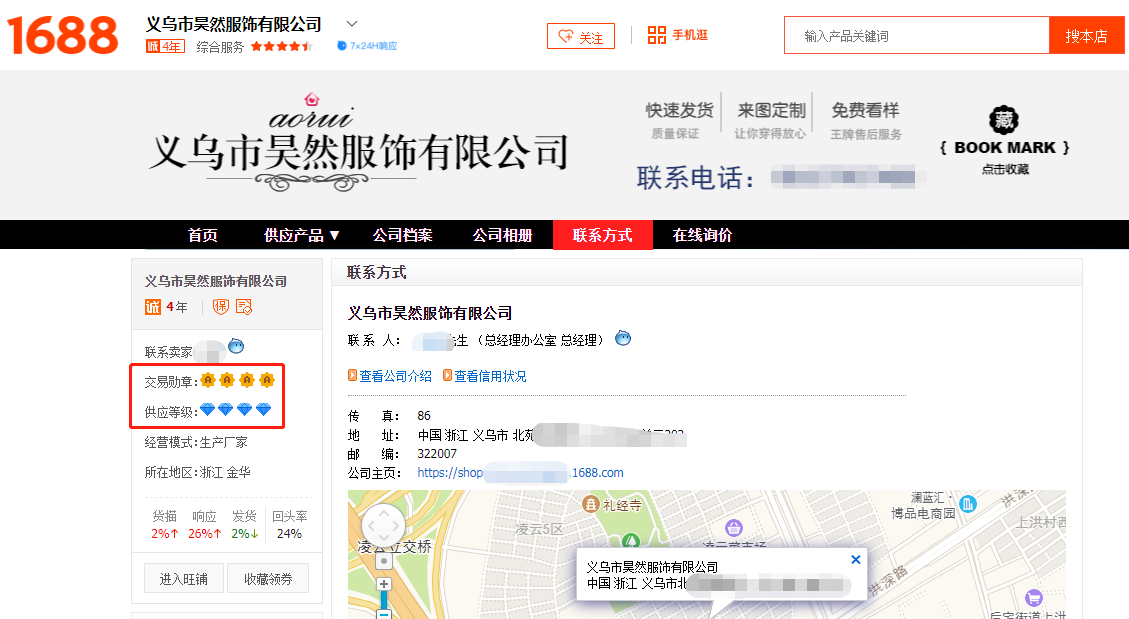Close the map info popup
The width and height of the screenshot is (1129, 619).
pos(855,559)
